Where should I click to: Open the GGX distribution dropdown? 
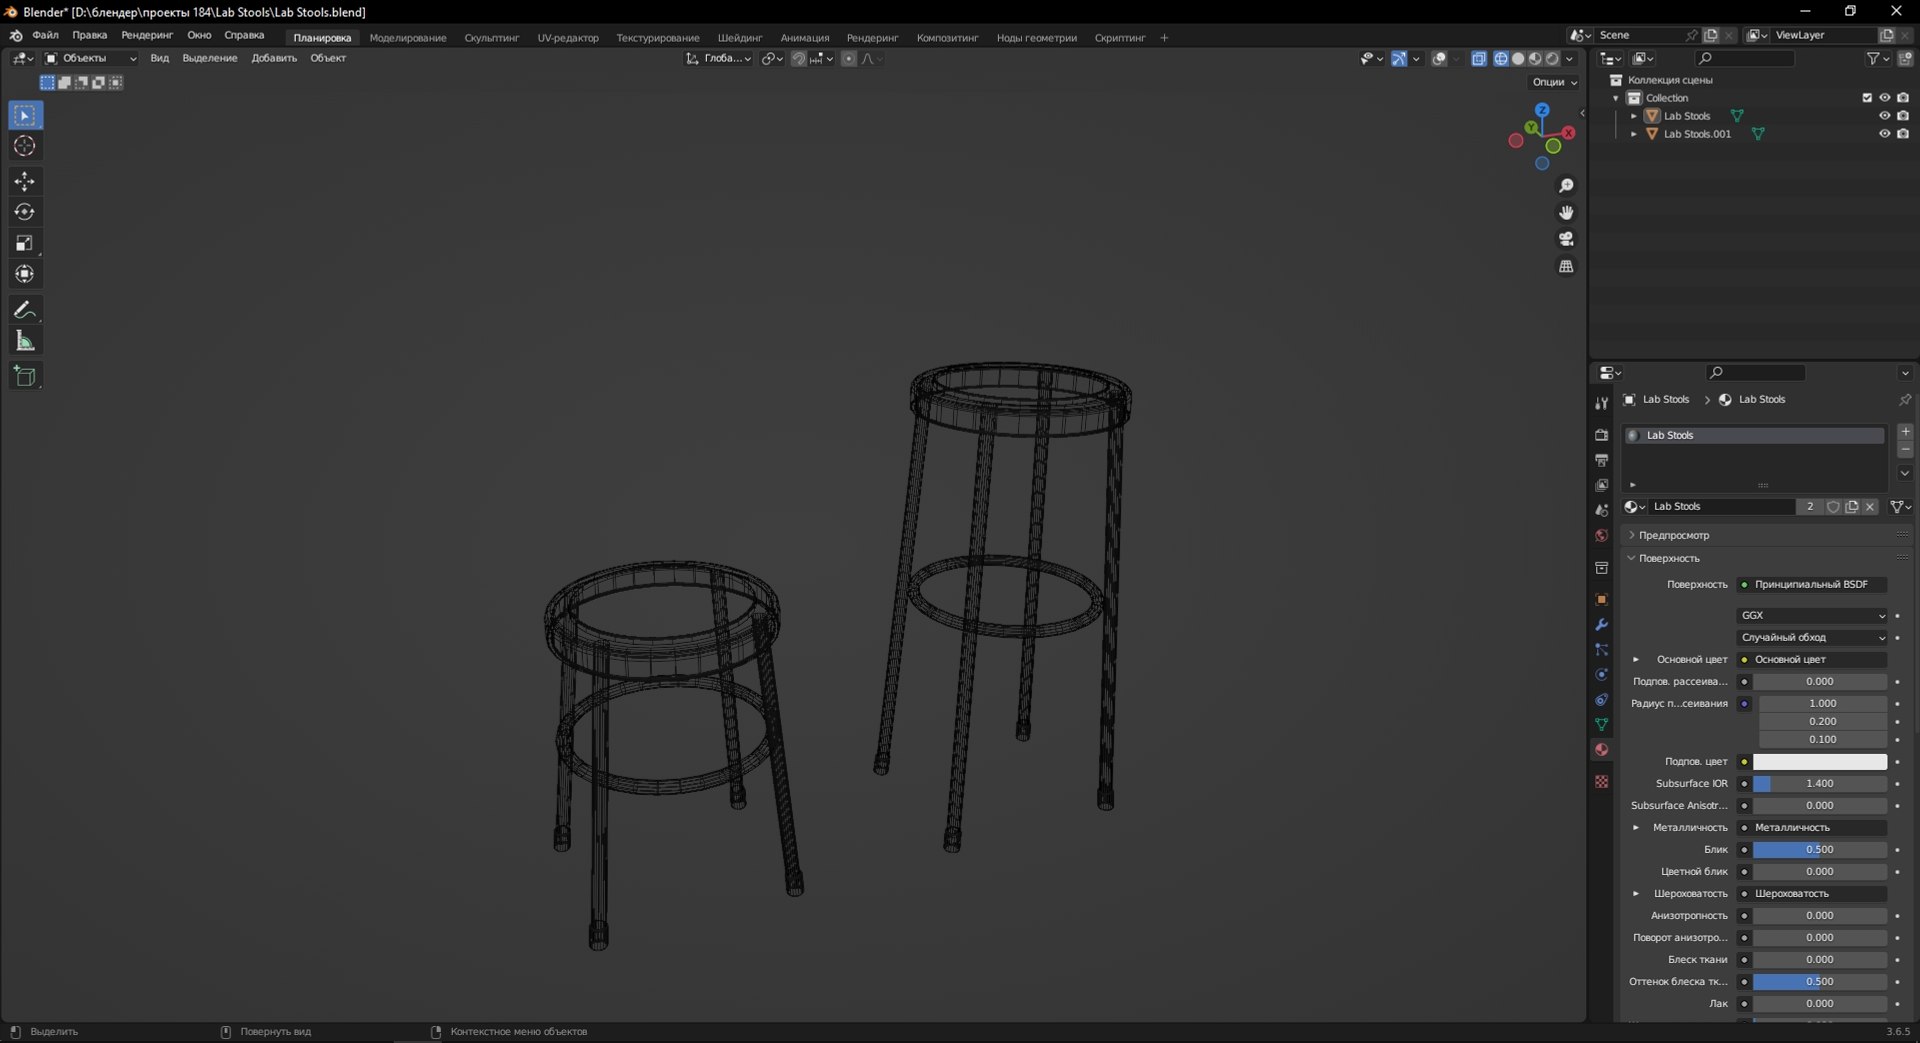tap(1812, 615)
